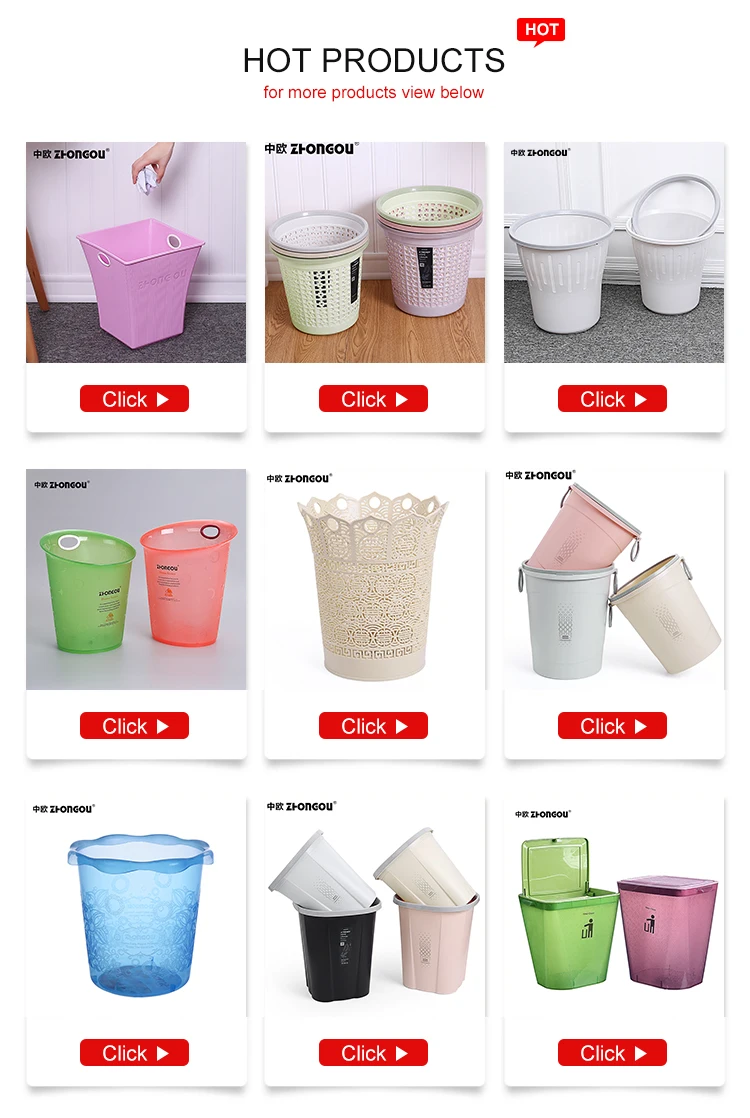Open the pink, gray, beige handled bins image

(x=614, y=579)
